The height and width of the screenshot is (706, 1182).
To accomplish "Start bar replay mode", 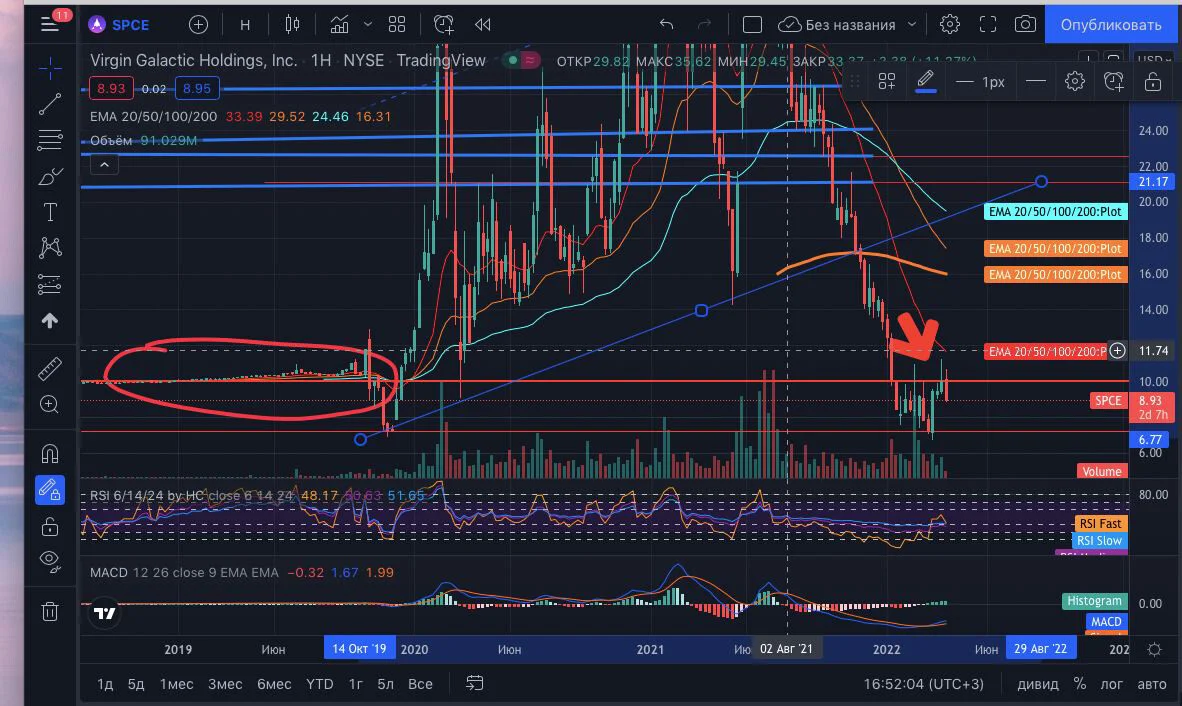I will [482, 25].
